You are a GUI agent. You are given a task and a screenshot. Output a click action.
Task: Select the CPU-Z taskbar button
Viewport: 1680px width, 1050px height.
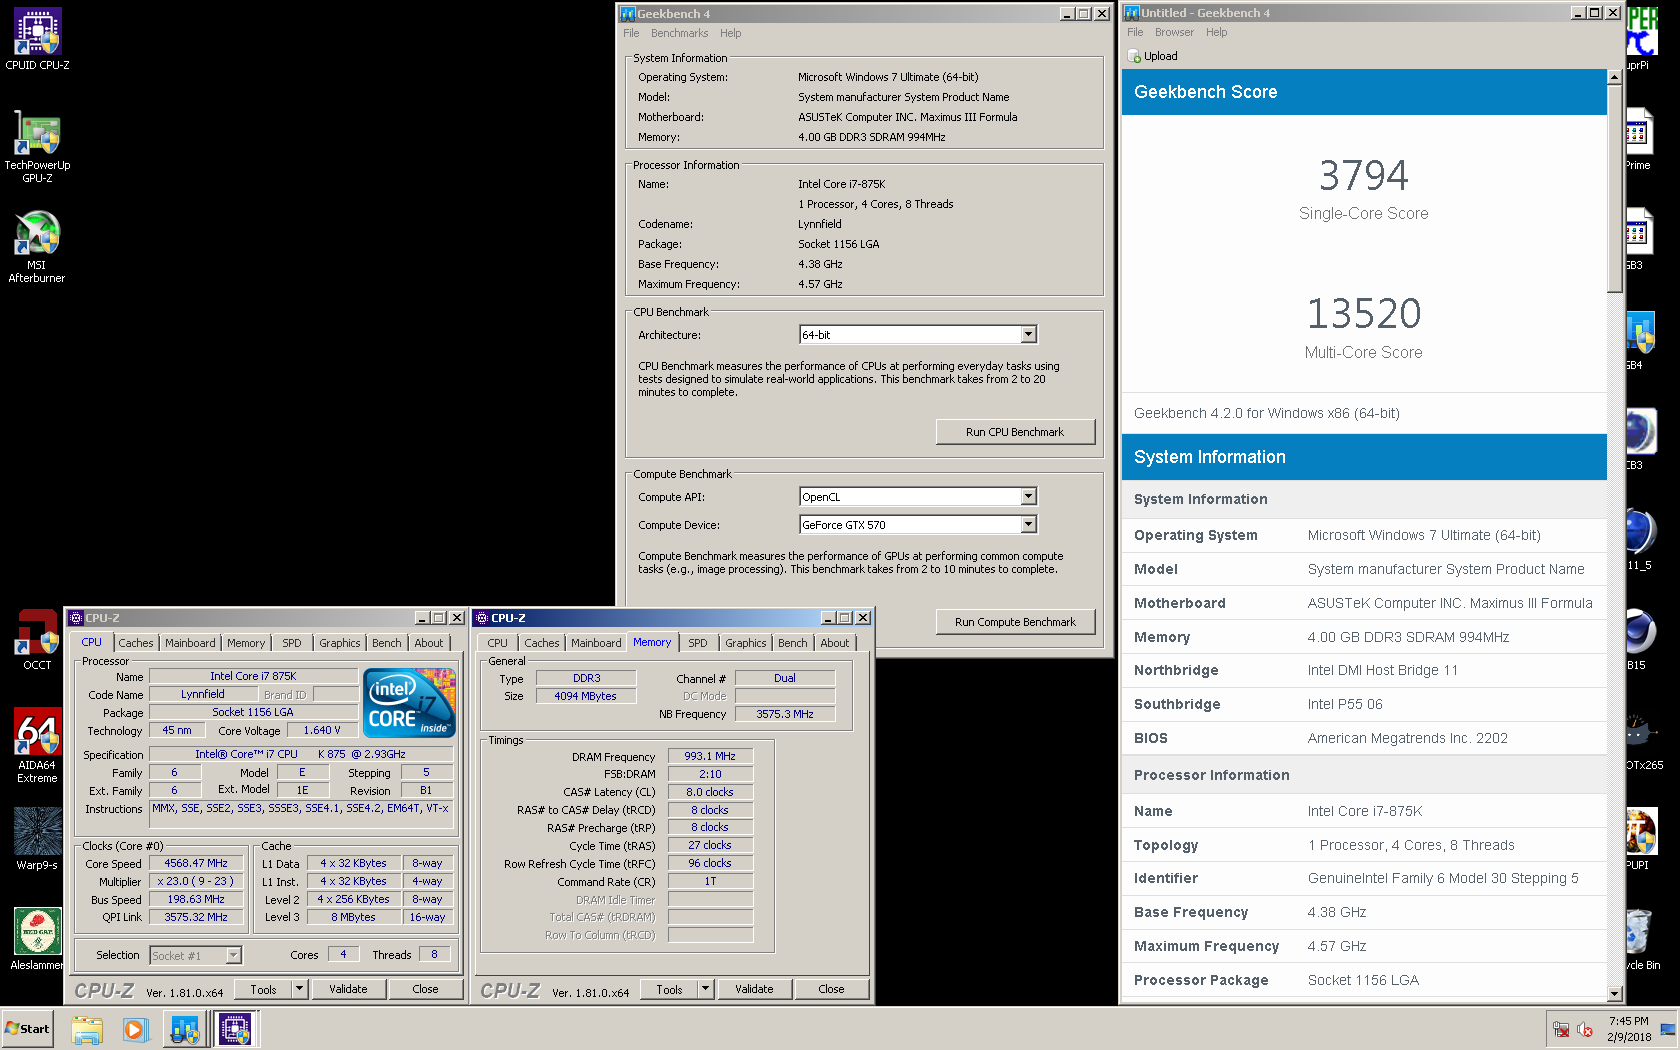pyautogui.click(x=236, y=1029)
